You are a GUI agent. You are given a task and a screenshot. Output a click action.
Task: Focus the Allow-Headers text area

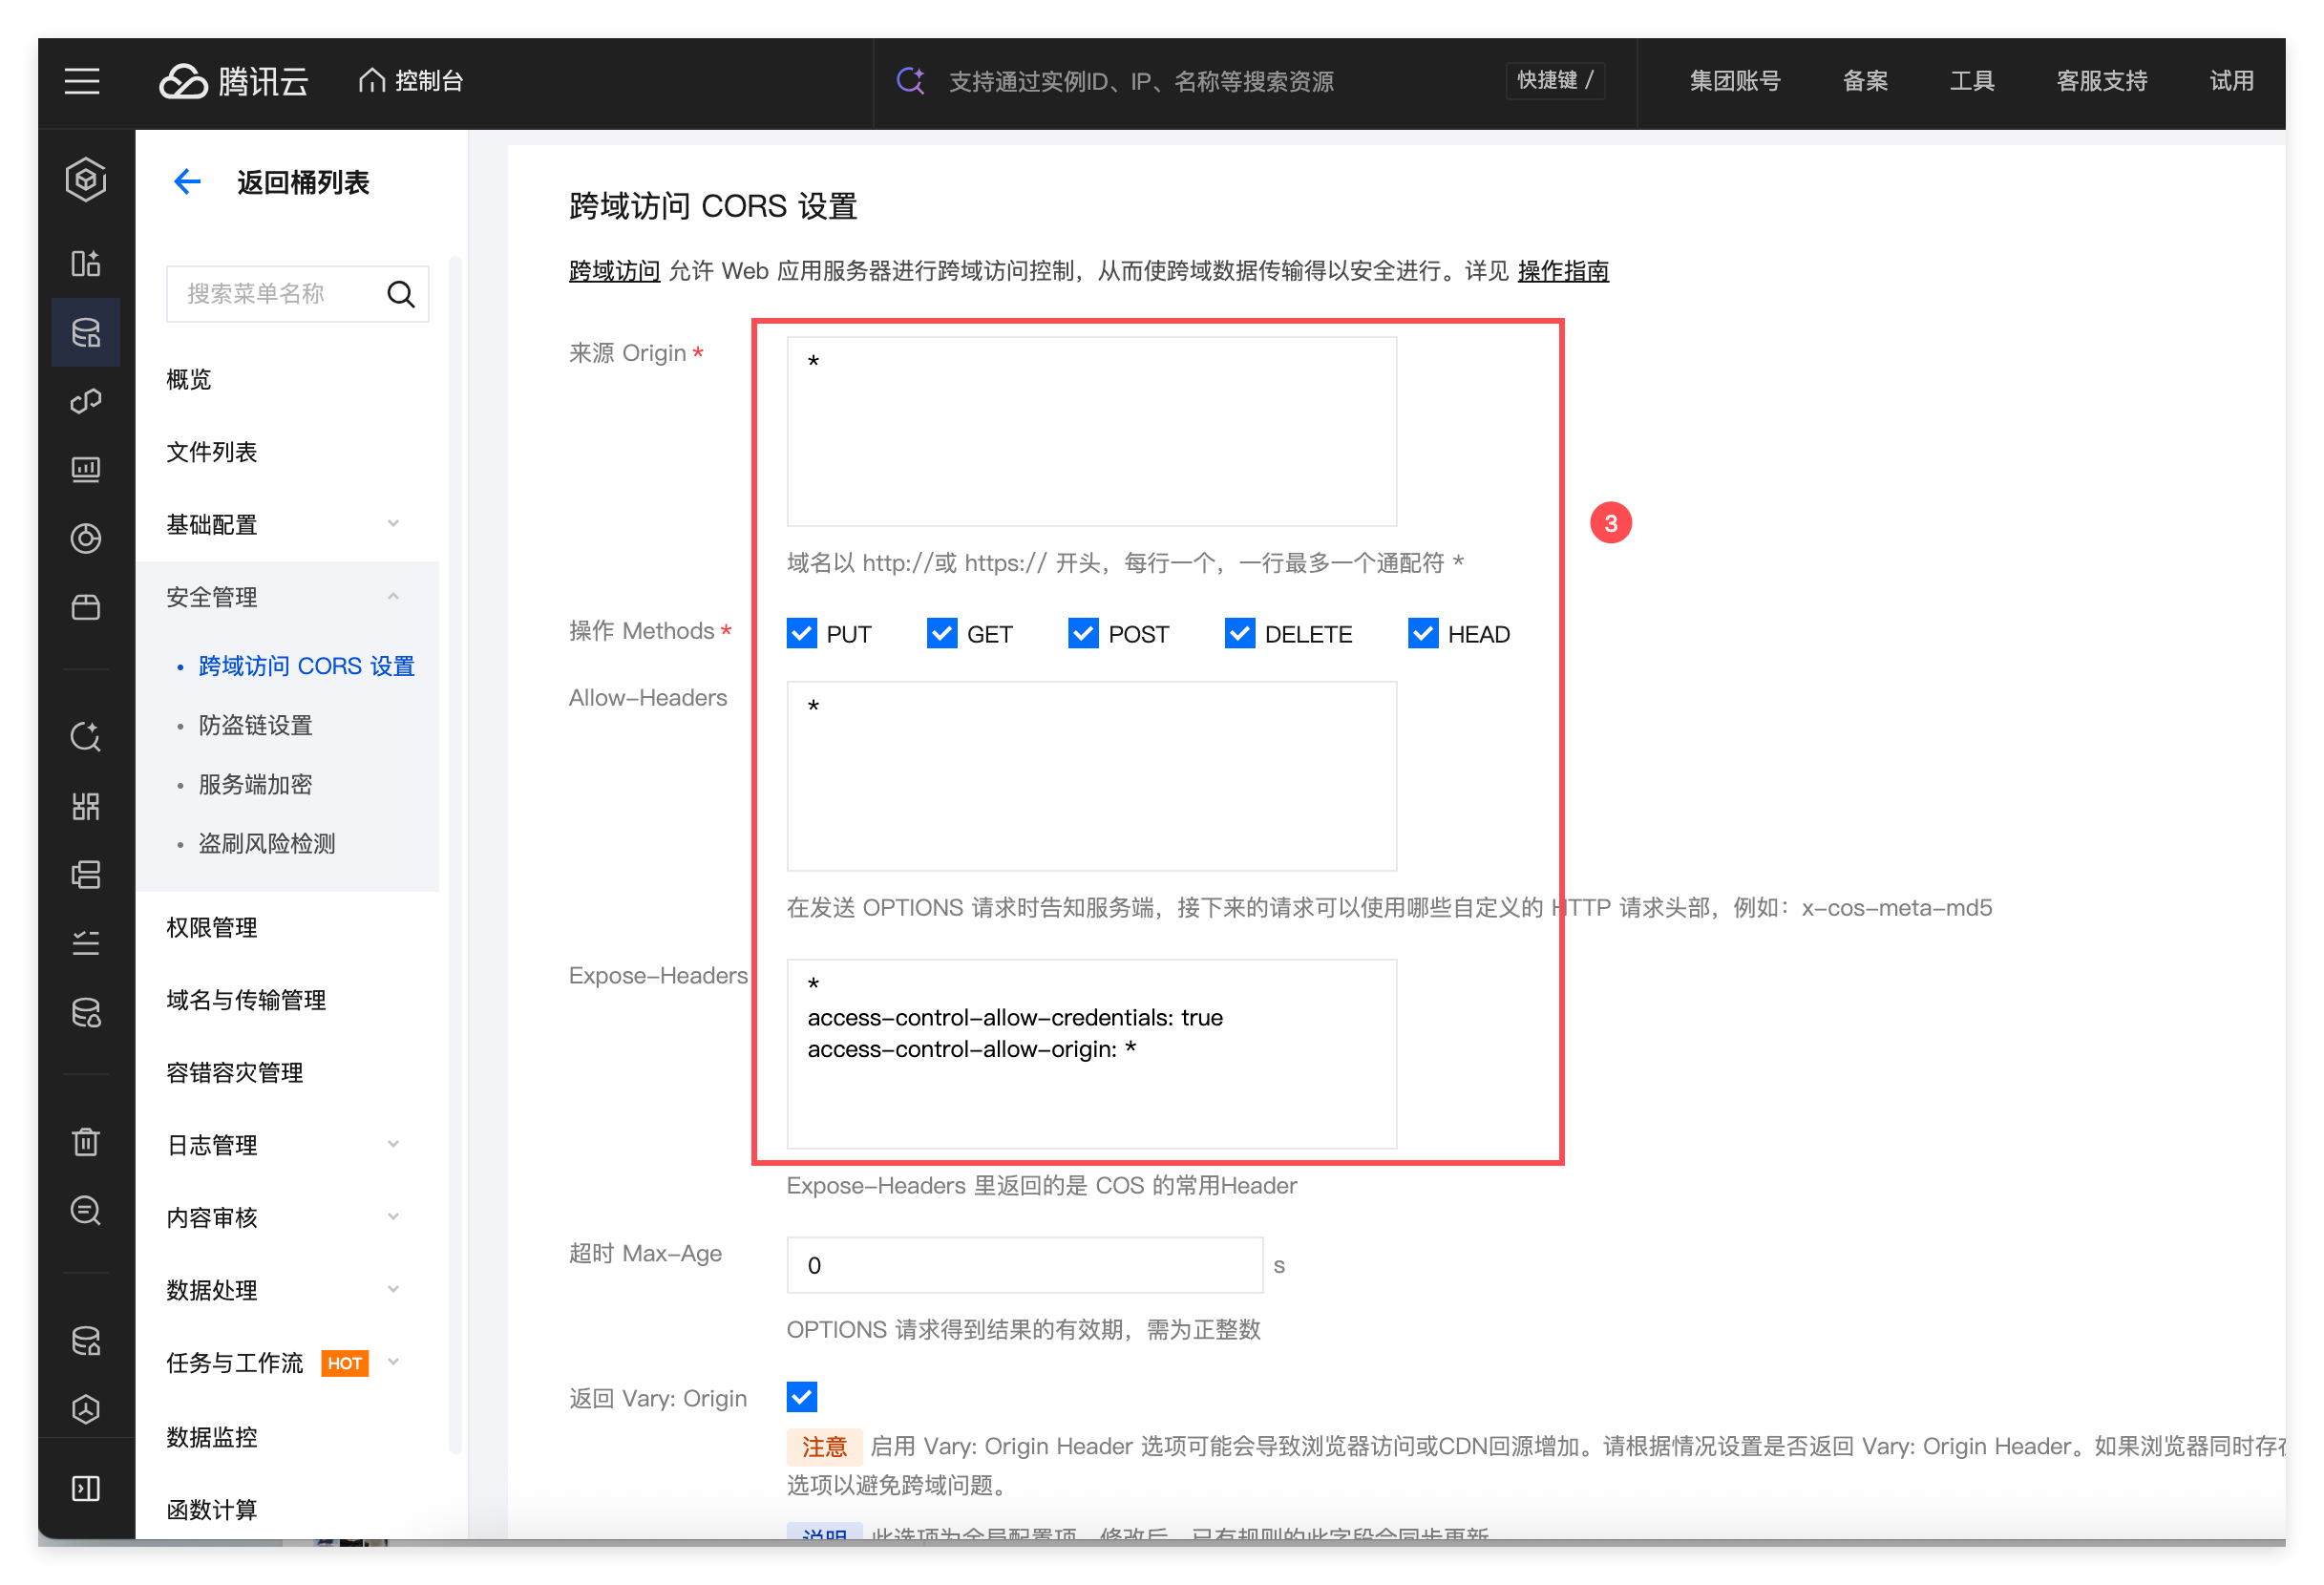click(x=1092, y=777)
